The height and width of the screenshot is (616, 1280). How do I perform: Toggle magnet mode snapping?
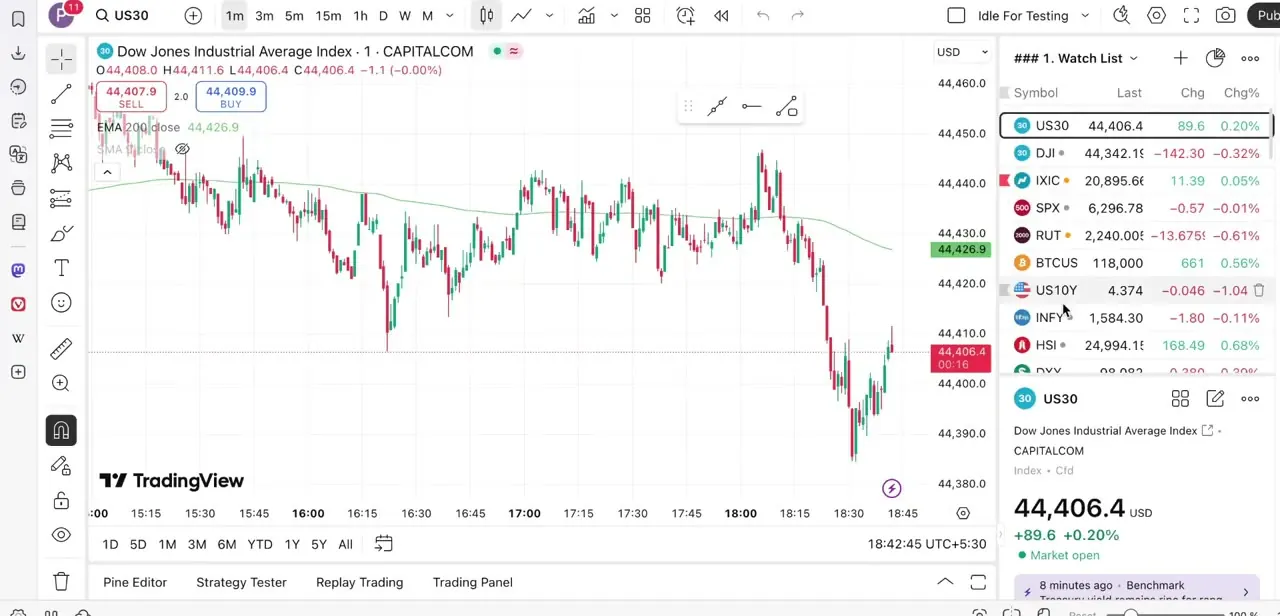coord(61,430)
